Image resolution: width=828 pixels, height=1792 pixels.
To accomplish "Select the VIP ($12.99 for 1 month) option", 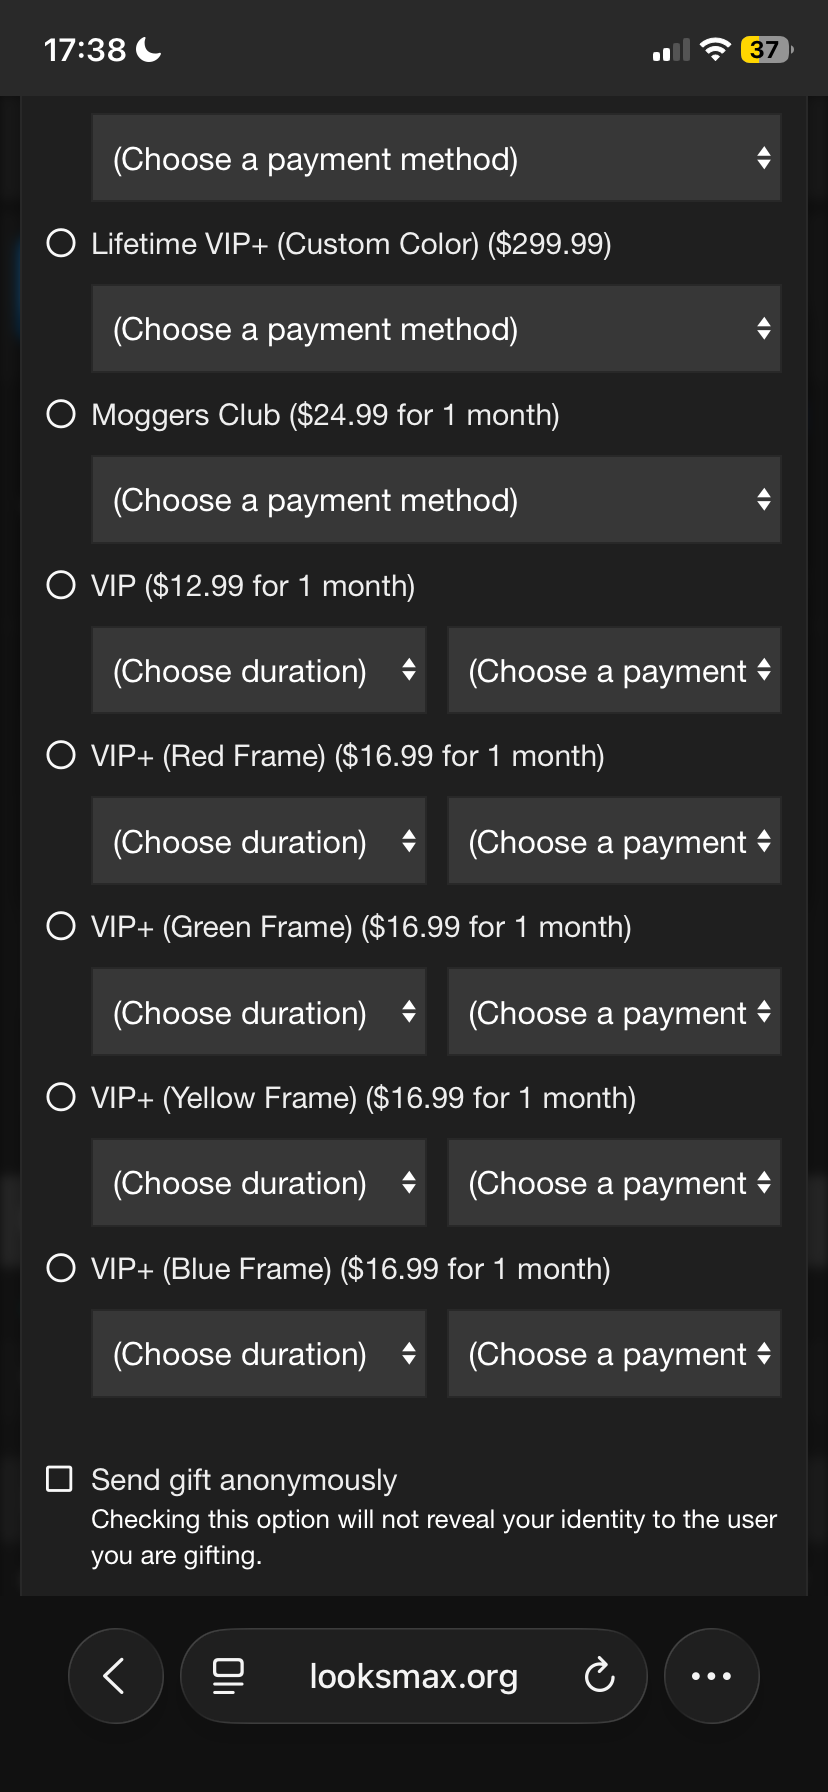I will click(61, 585).
